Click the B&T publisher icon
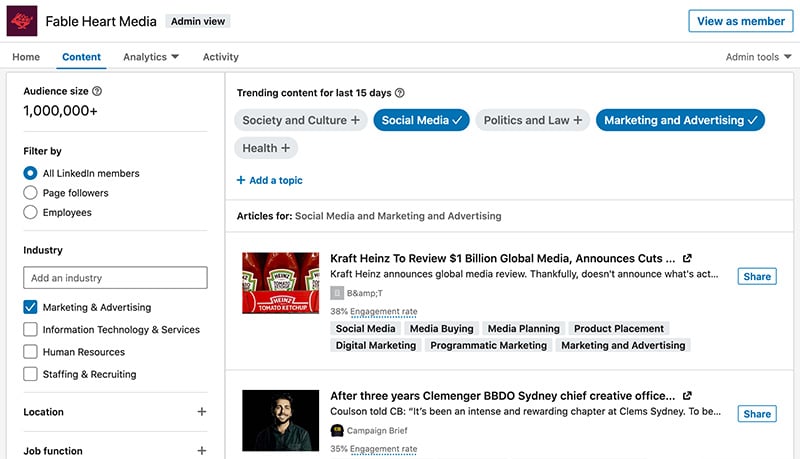The width and height of the screenshot is (800, 459). click(x=337, y=293)
